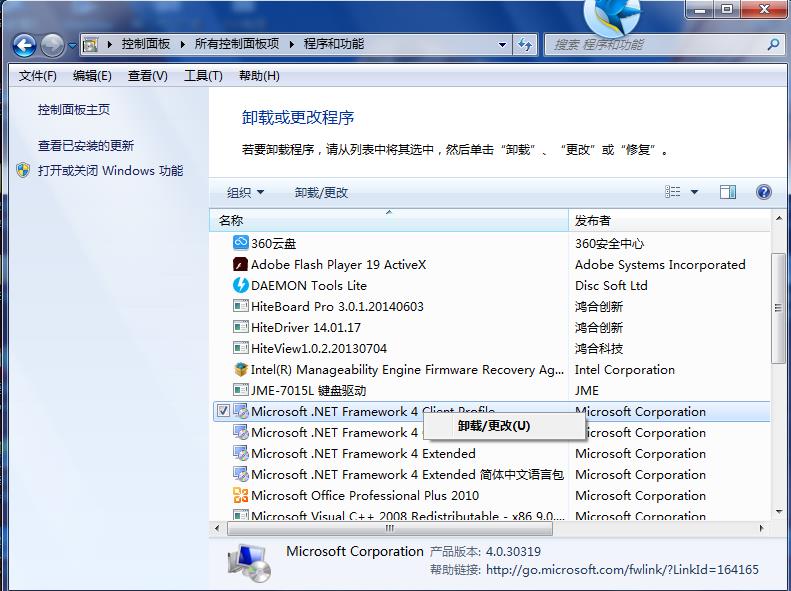791x591 pixels.
Task: Select HiteDriver 14.01.17 entry
Action: [306, 327]
